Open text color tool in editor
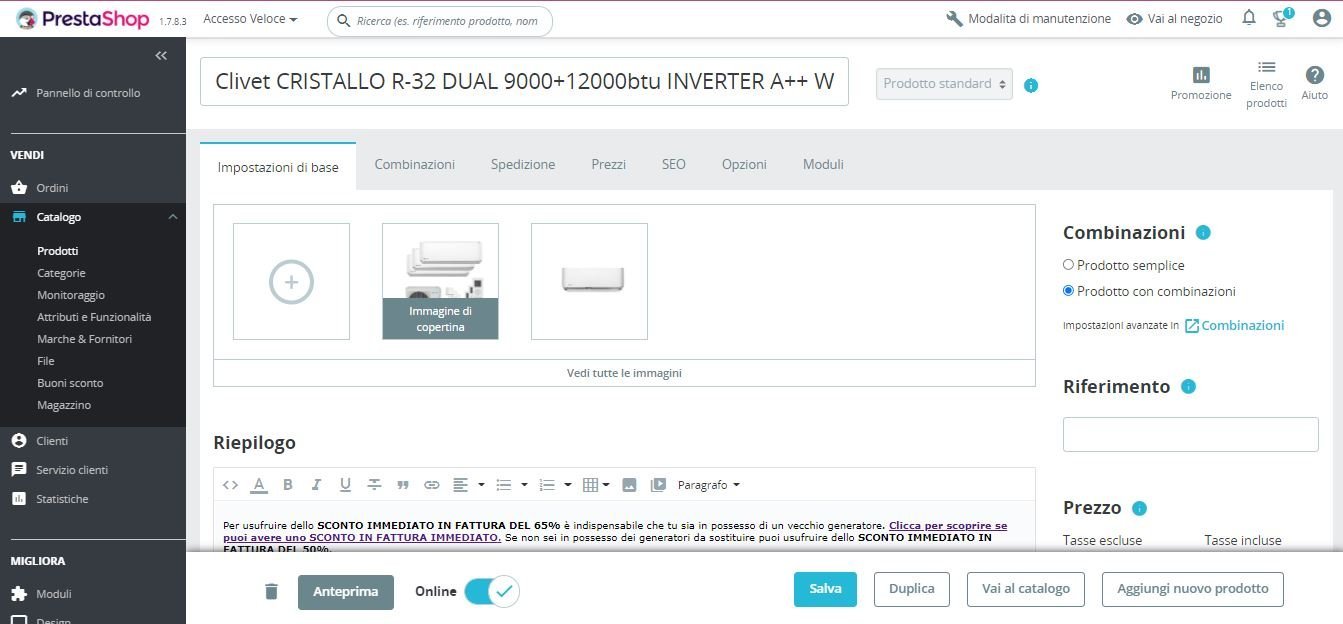1343x624 pixels. (259, 485)
